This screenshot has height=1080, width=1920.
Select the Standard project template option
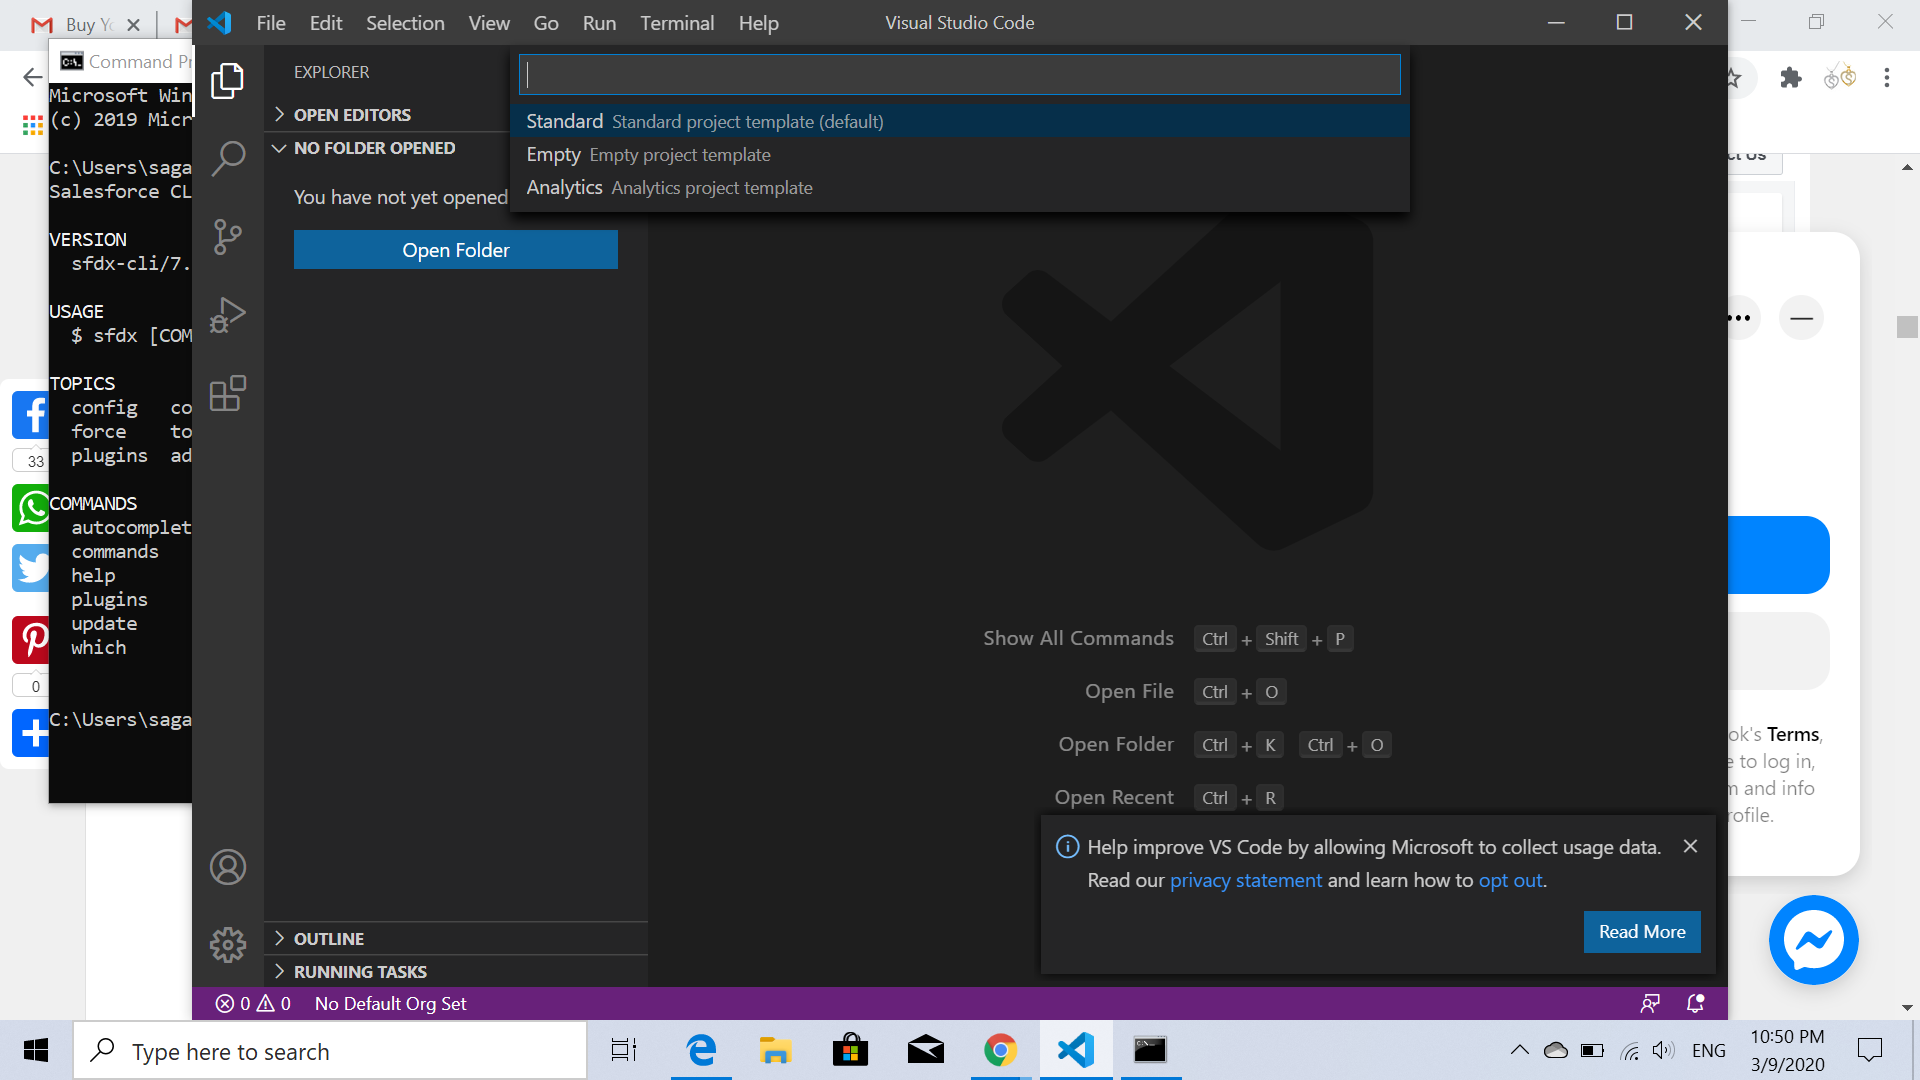coord(960,121)
